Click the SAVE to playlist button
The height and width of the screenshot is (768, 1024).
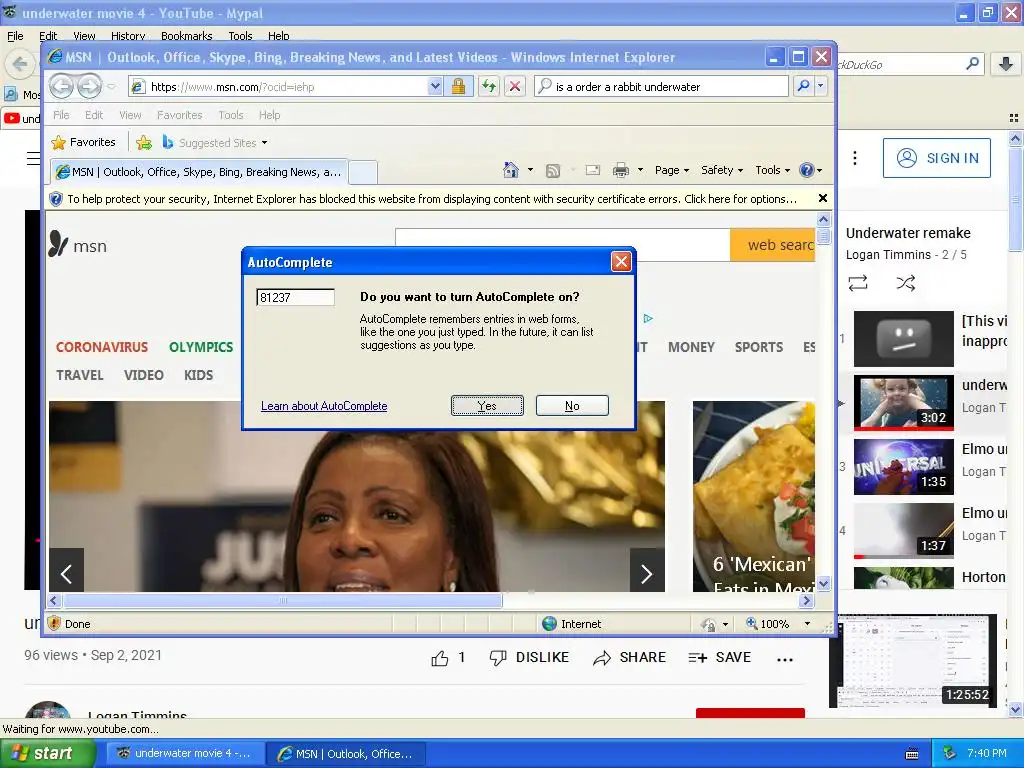click(x=720, y=658)
